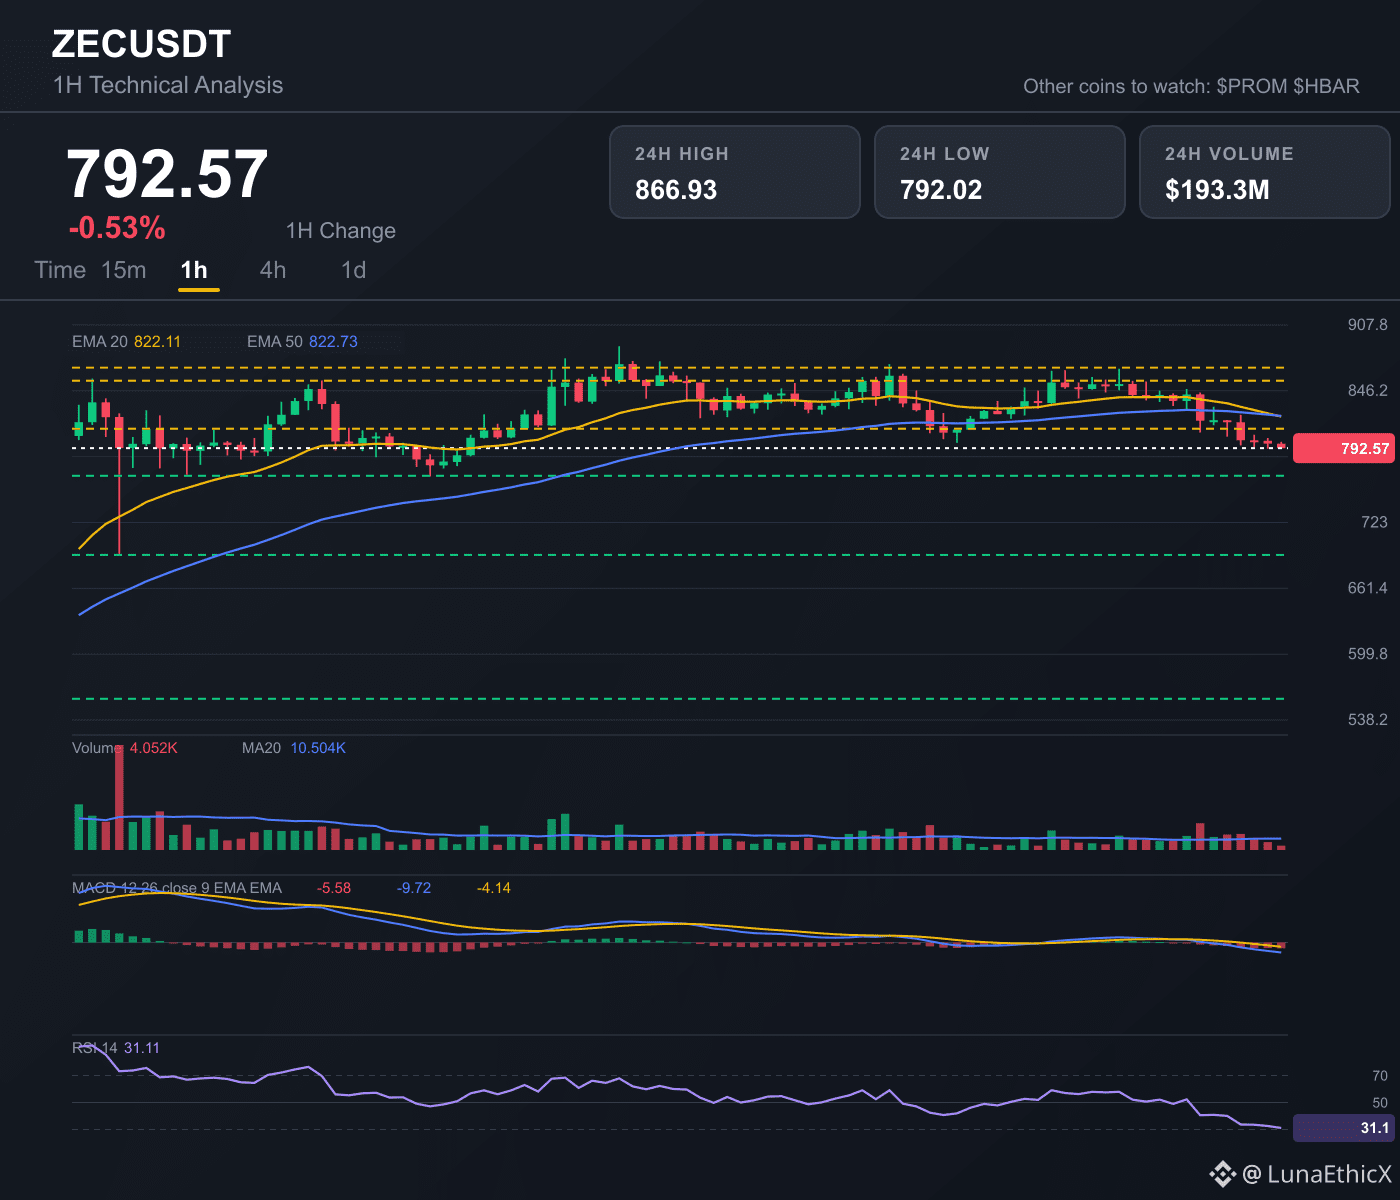Click the red 792.57 price axis tag

tap(1343, 448)
